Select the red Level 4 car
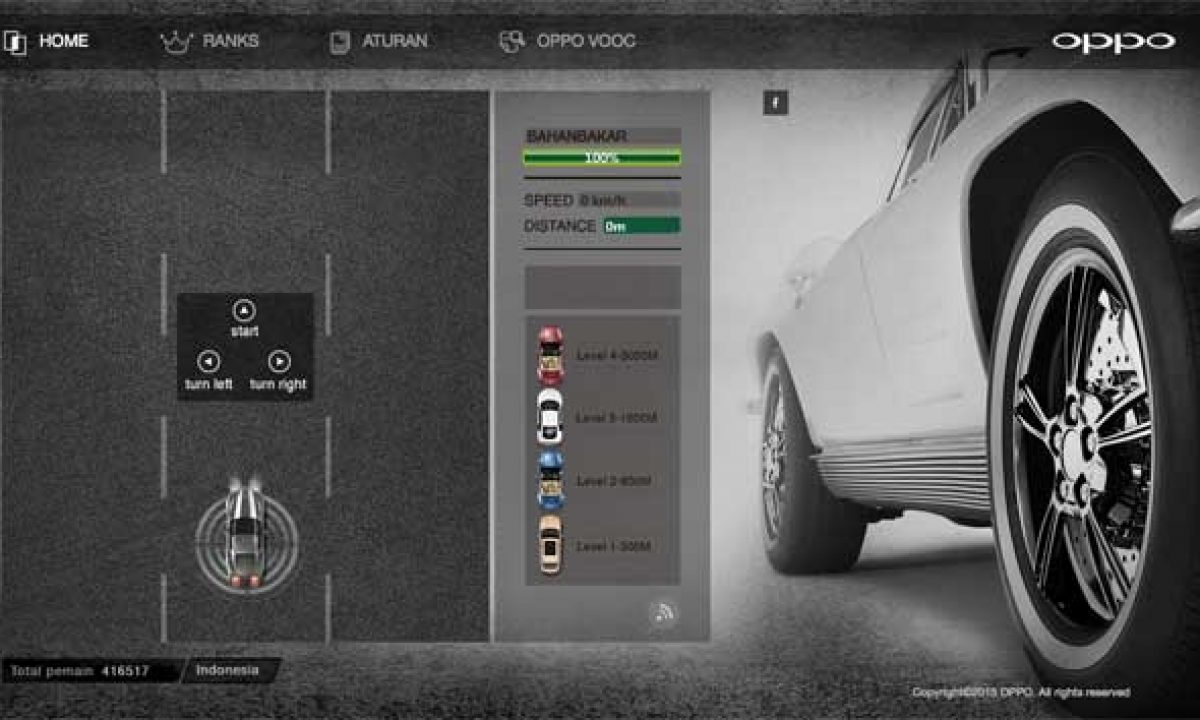 pos(550,355)
